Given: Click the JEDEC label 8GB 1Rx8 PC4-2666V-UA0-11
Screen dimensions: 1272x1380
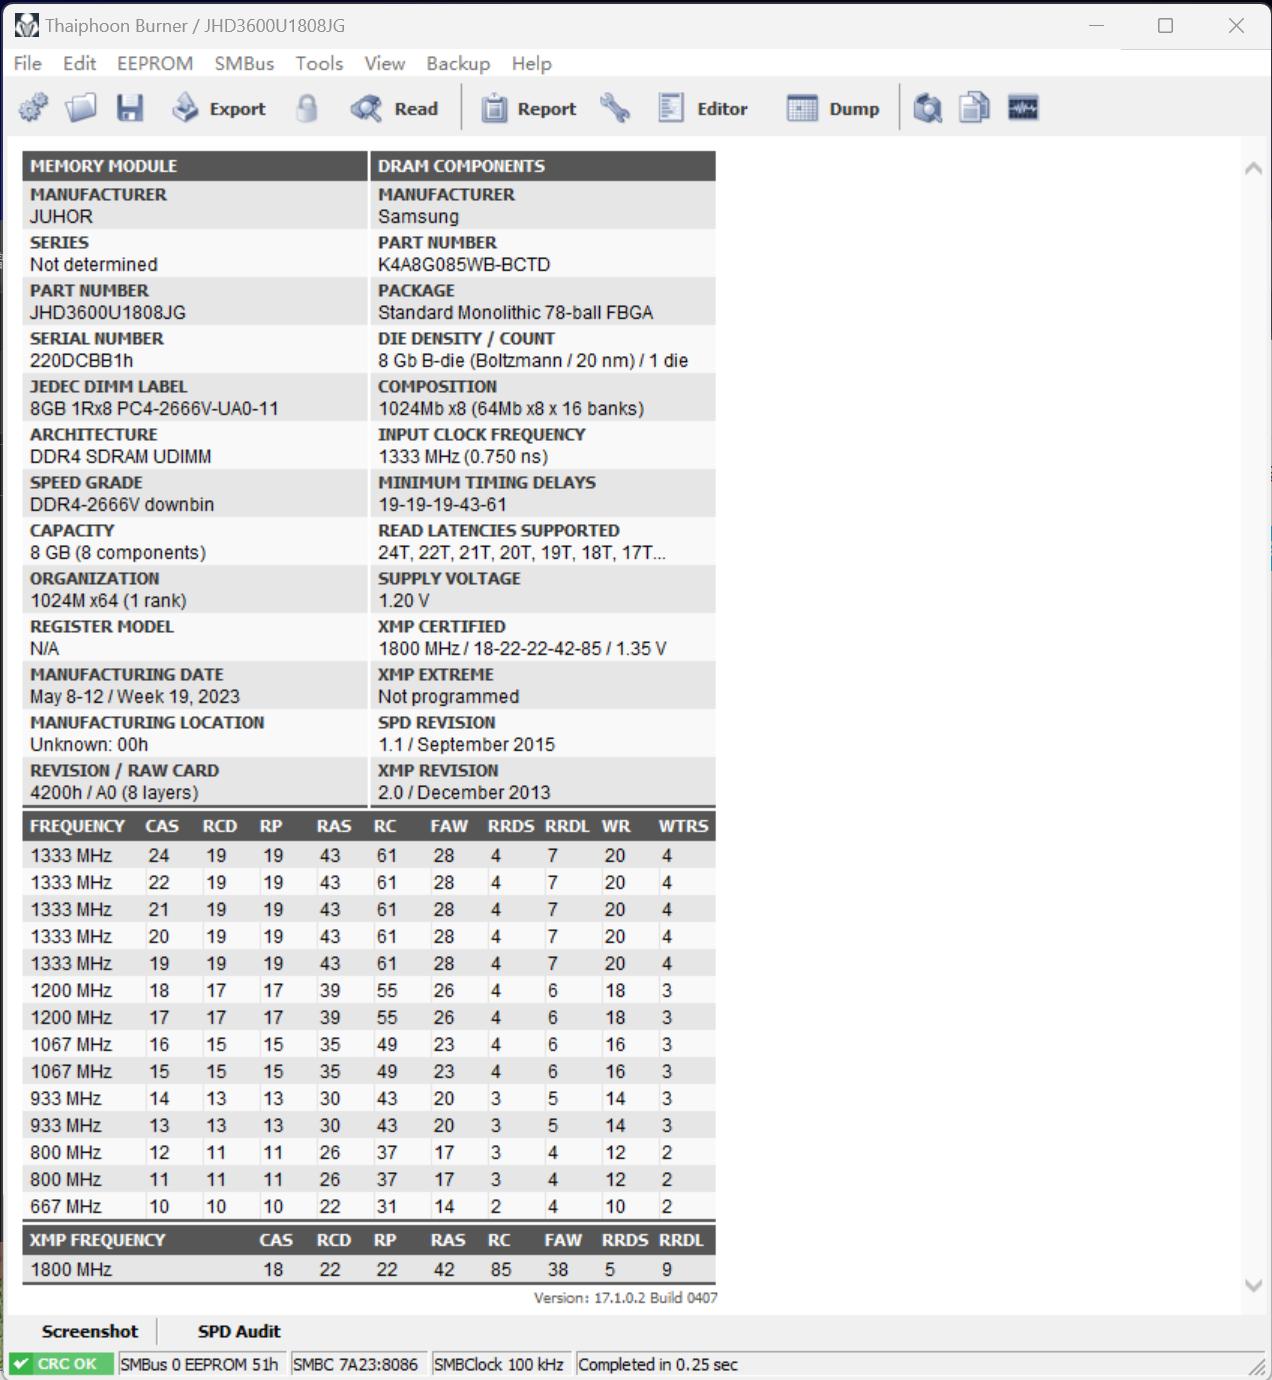Looking at the screenshot, I should coord(154,408).
